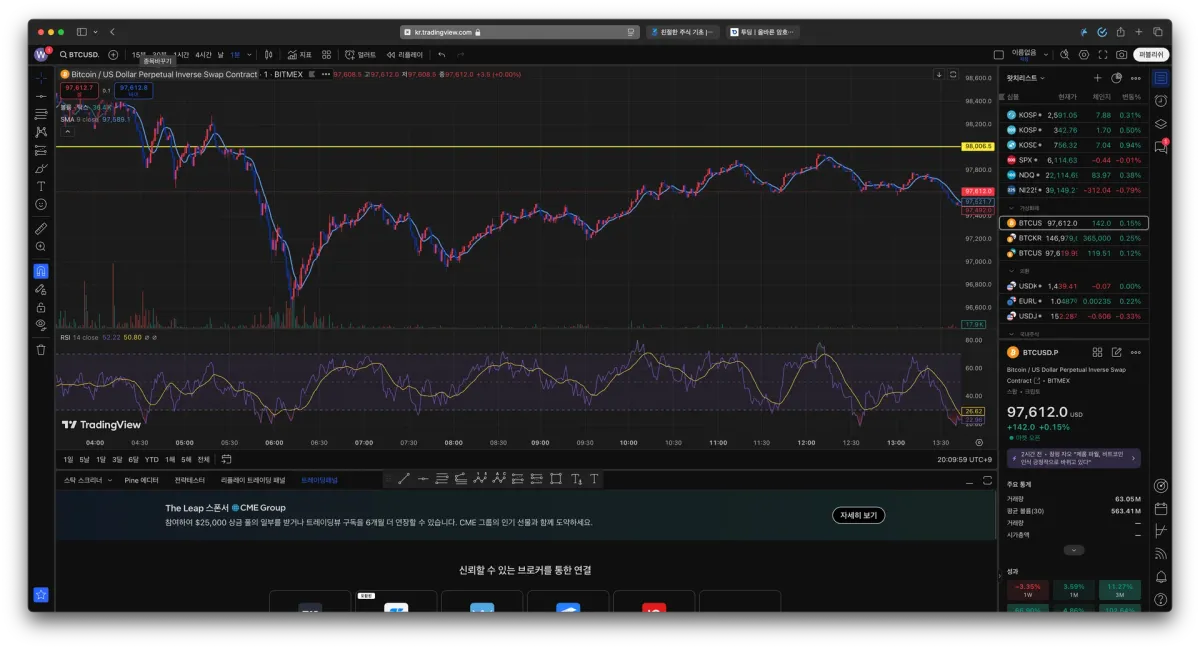Take a chart snapshot with camera icon
Screen dimensions: 1200x649
pos(1122,55)
